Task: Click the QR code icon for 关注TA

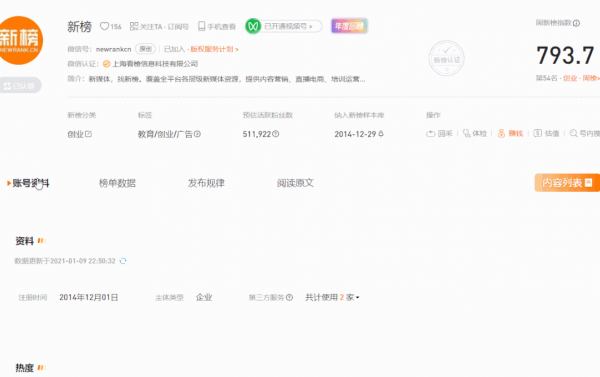Action: point(134,26)
